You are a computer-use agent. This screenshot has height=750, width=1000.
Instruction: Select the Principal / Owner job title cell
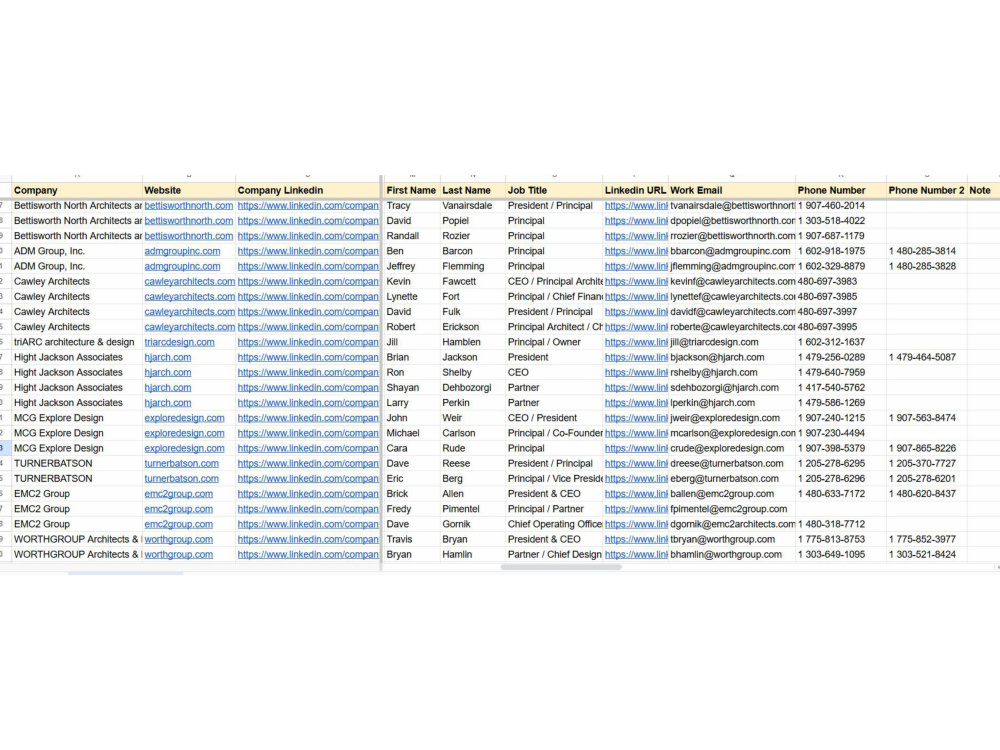(x=554, y=342)
